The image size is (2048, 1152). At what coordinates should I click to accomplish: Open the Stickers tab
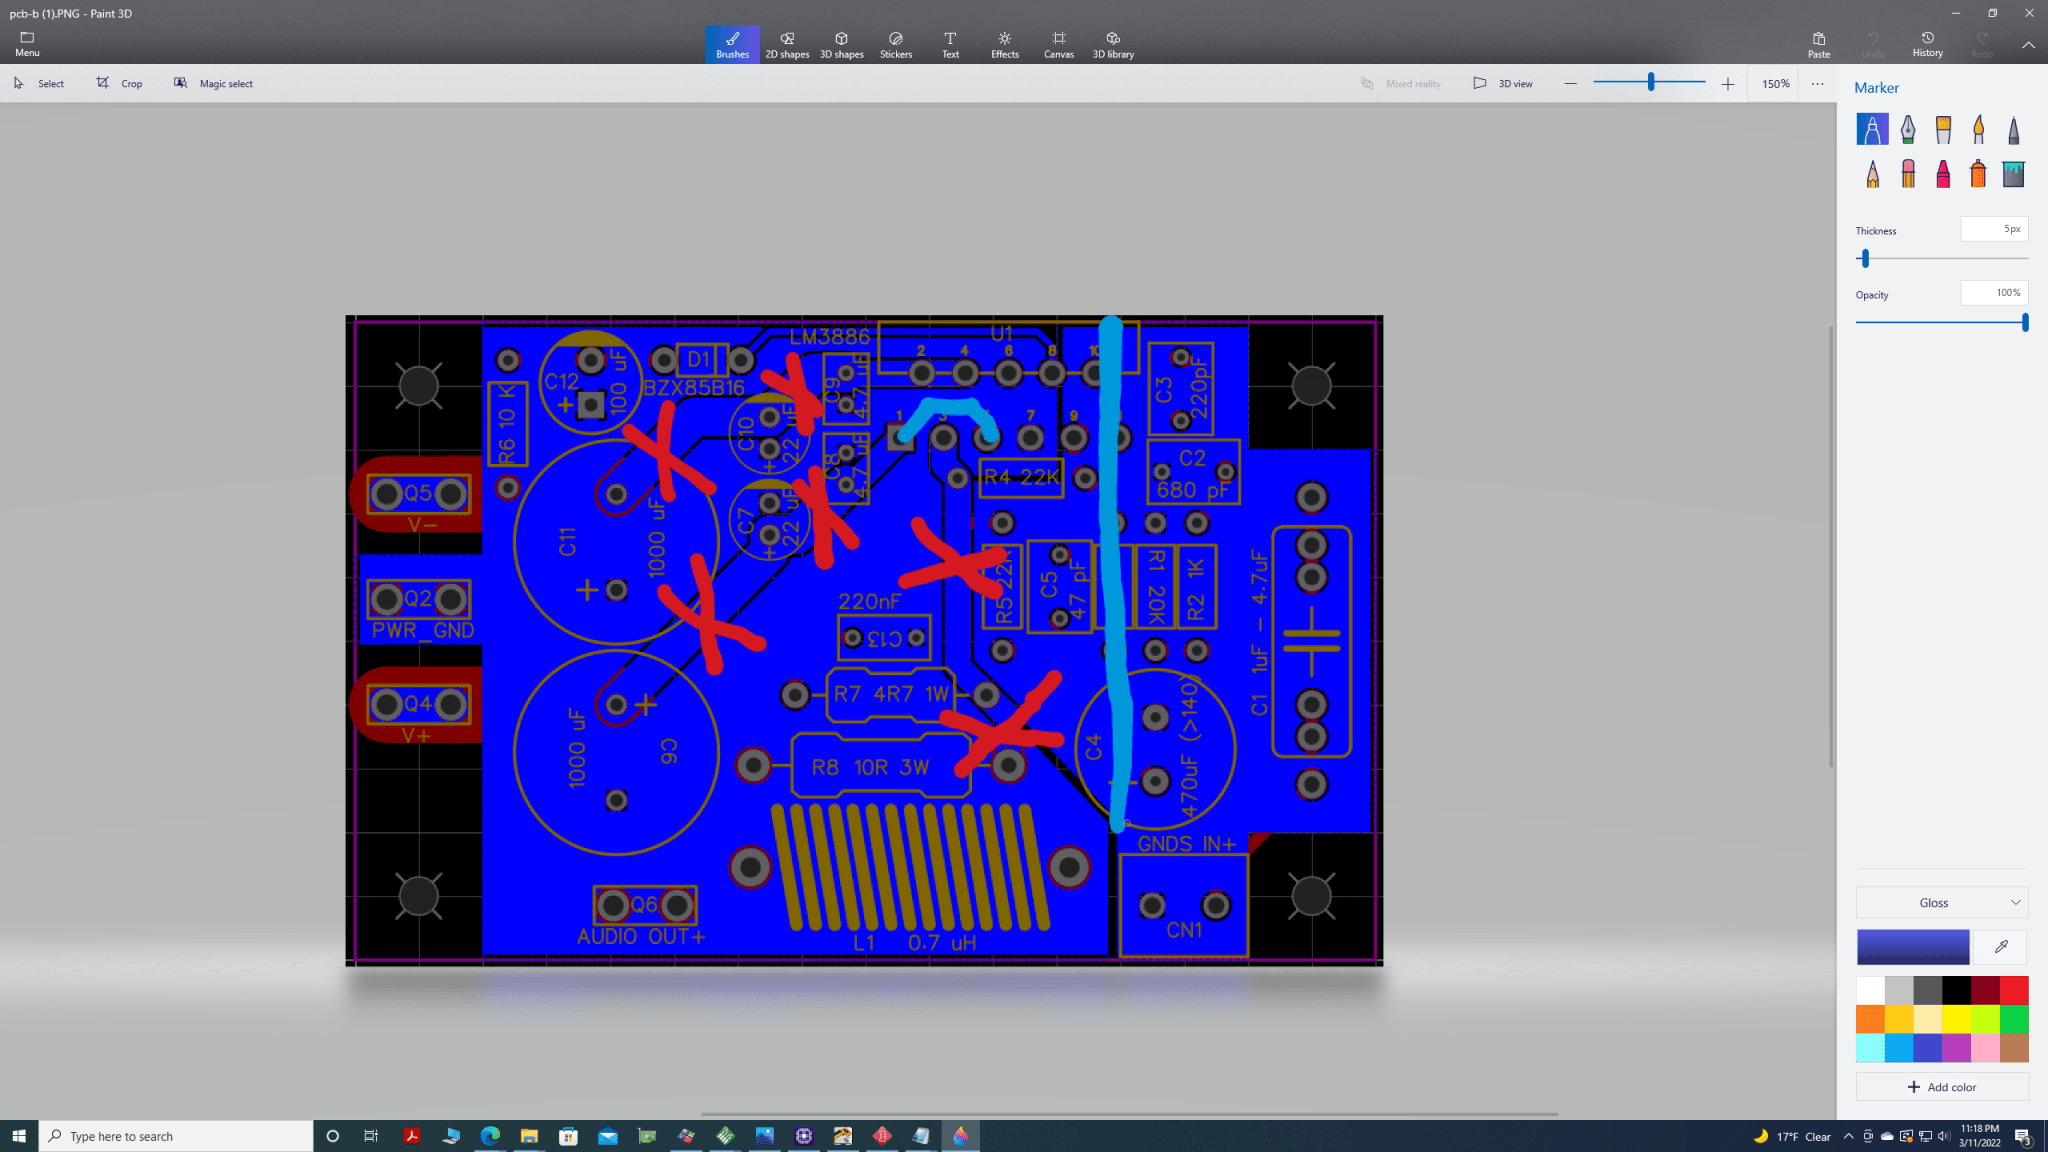[896, 44]
